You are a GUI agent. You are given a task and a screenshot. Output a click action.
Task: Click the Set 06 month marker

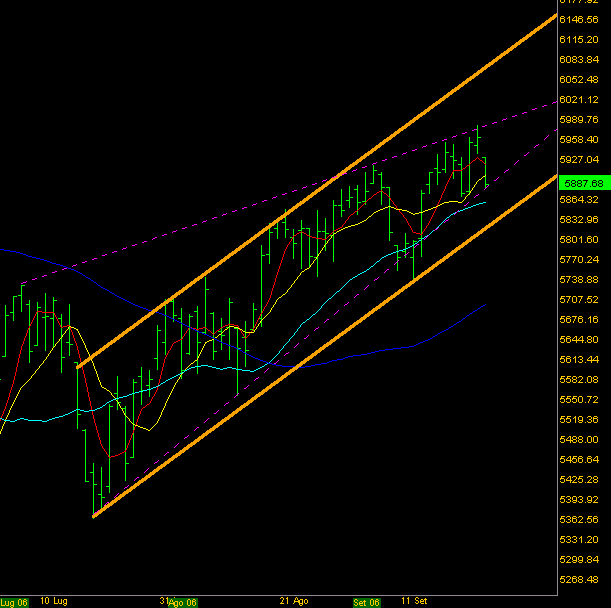(x=366, y=602)
